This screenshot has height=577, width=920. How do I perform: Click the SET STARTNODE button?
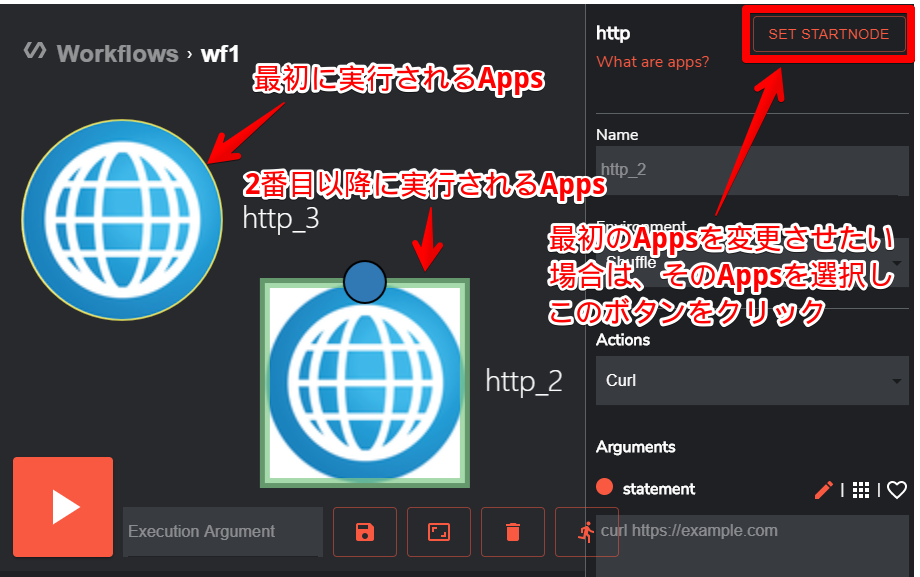(827, 33)
